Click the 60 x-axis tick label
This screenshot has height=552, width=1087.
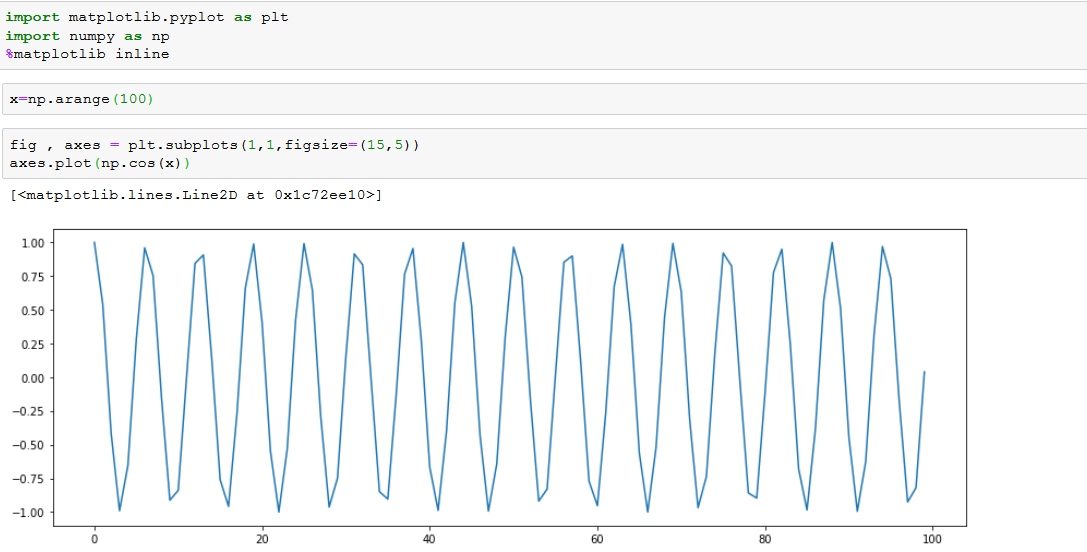(598, 538)
